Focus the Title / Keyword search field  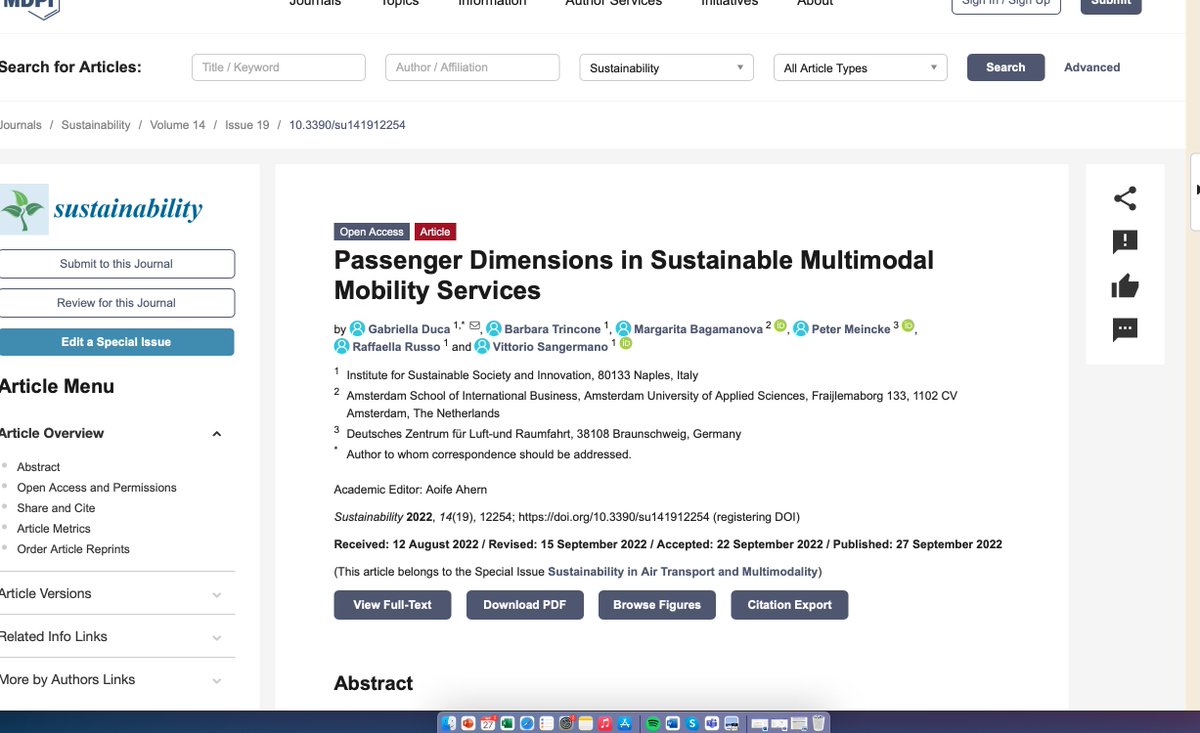[279, 67]
